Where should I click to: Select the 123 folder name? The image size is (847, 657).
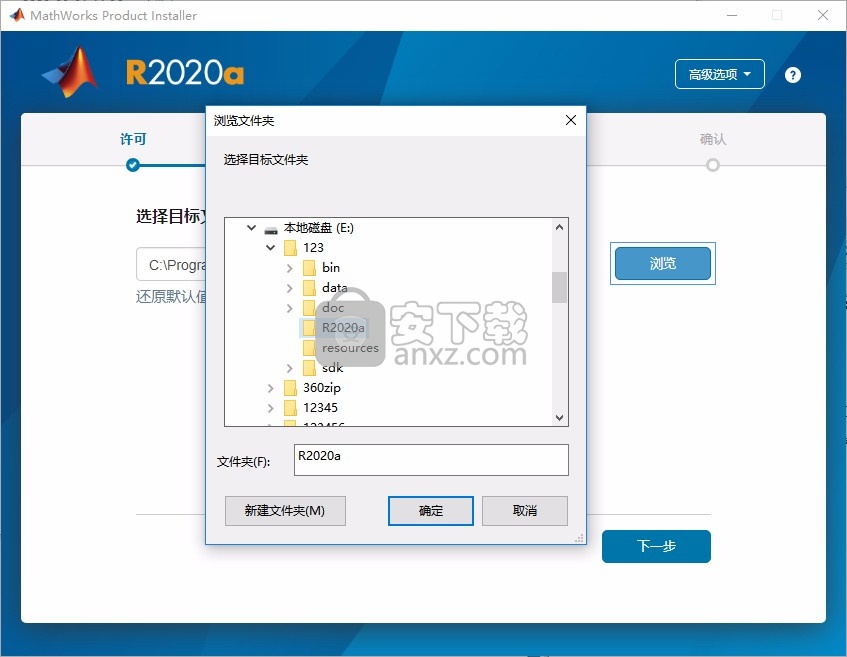313,248
